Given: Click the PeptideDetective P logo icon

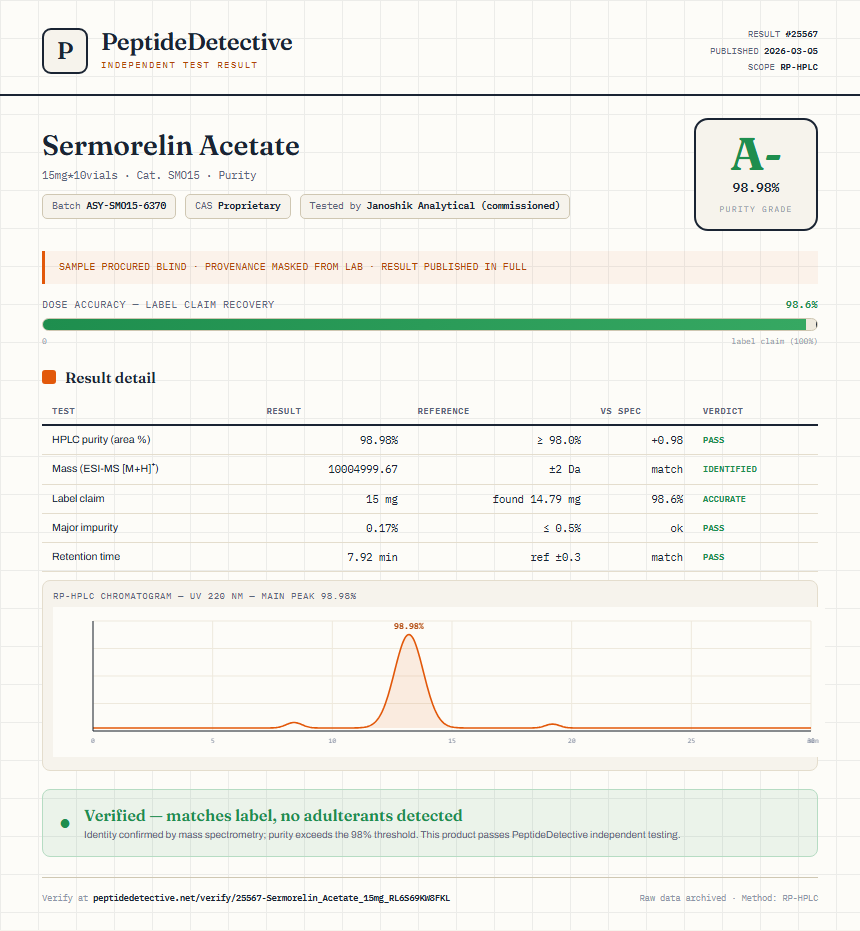Looking at the screenshot, I should point(65,51).
